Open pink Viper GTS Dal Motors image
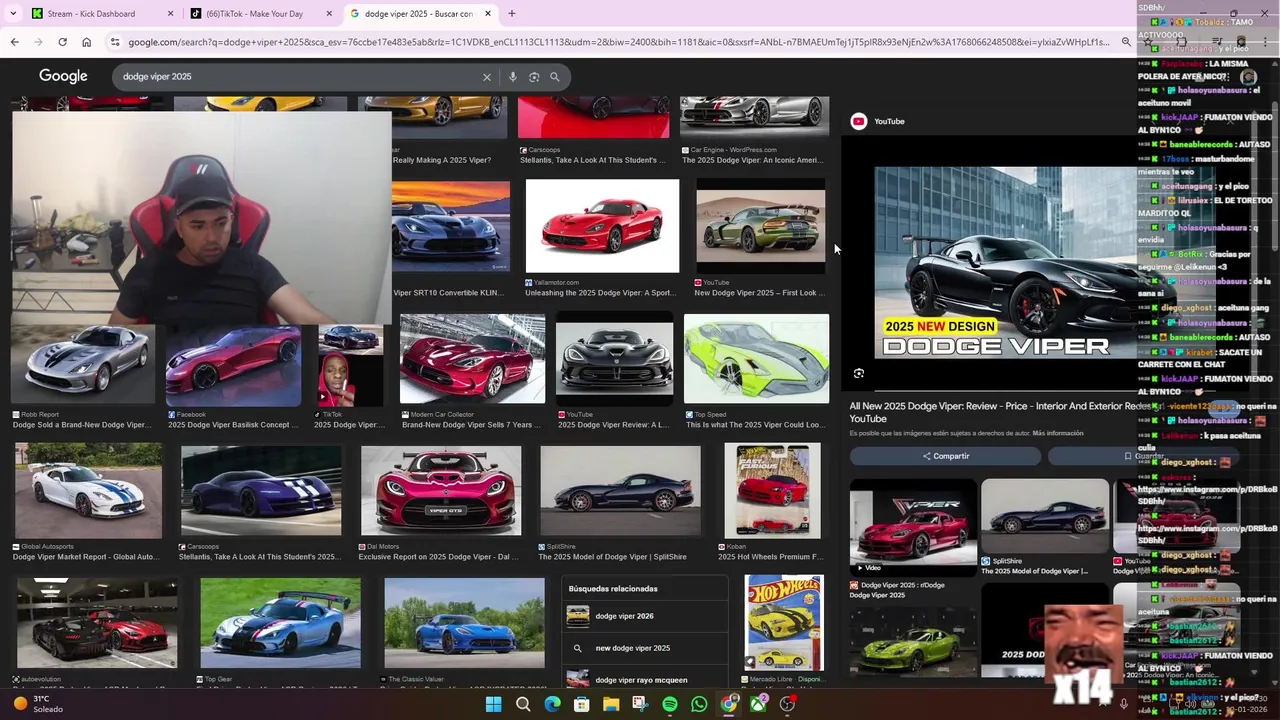The image size is (1280, 720). (x=441, y=491)
